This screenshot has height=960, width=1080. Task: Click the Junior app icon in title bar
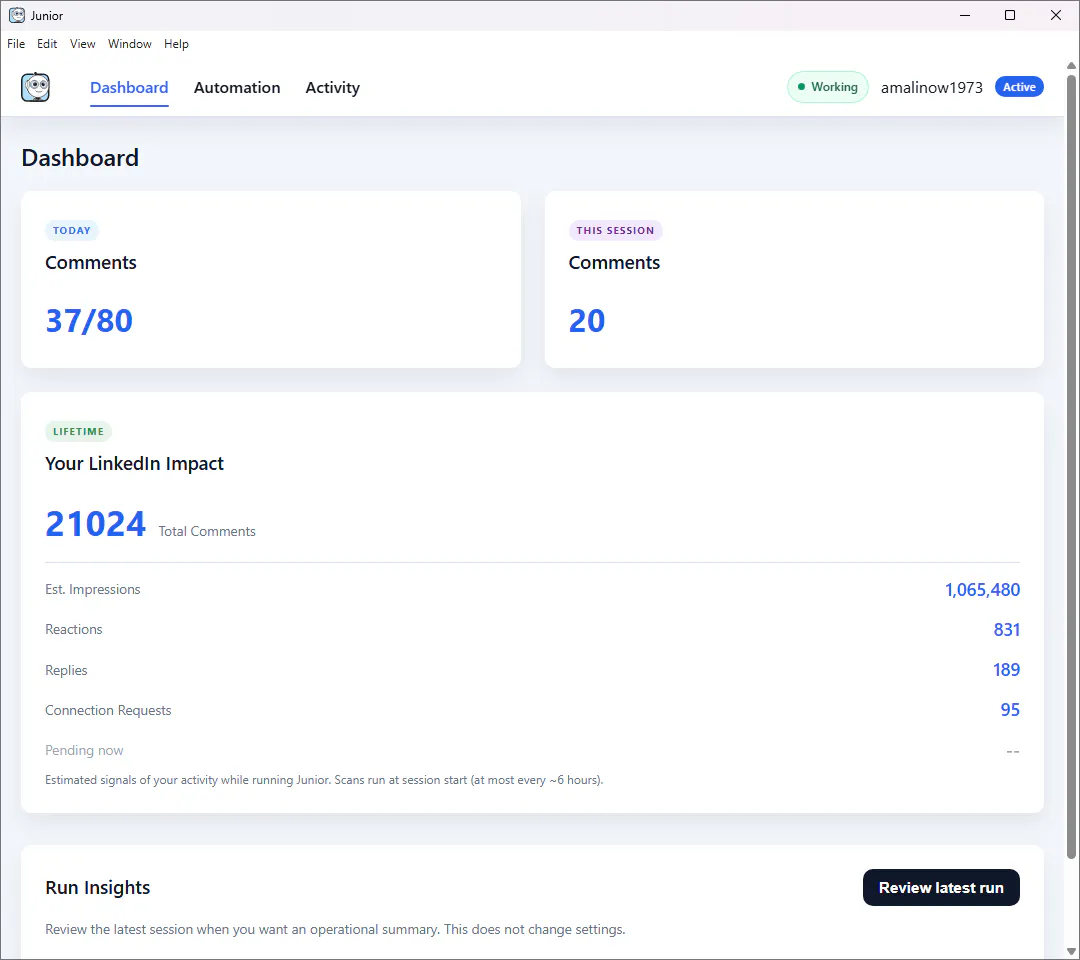(x=17, y=15)
